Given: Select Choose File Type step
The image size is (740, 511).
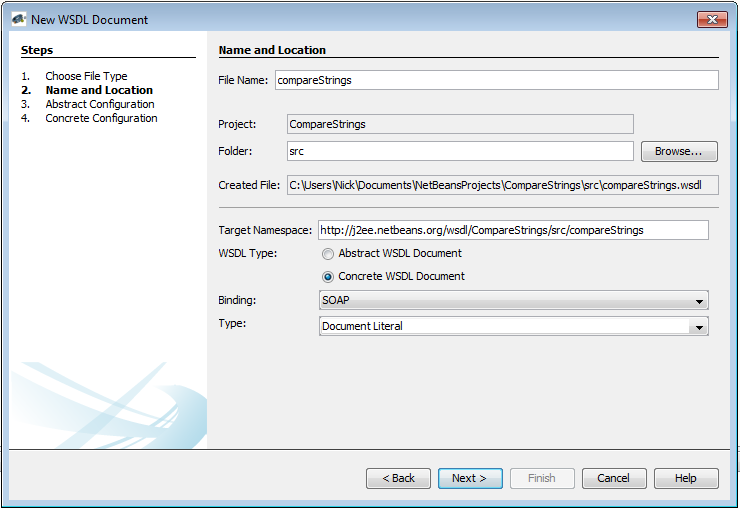Looking at the screenshot, I should pyautogui.click(x=86, y=76).
